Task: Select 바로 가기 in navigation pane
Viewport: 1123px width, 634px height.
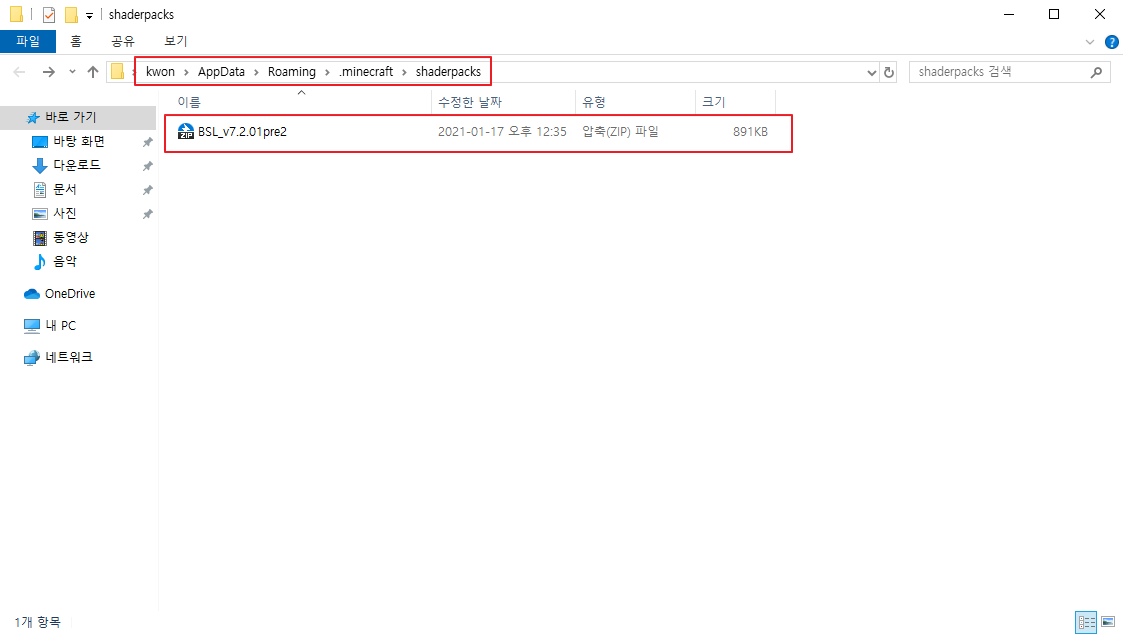Action: click(x=70, y=117)
